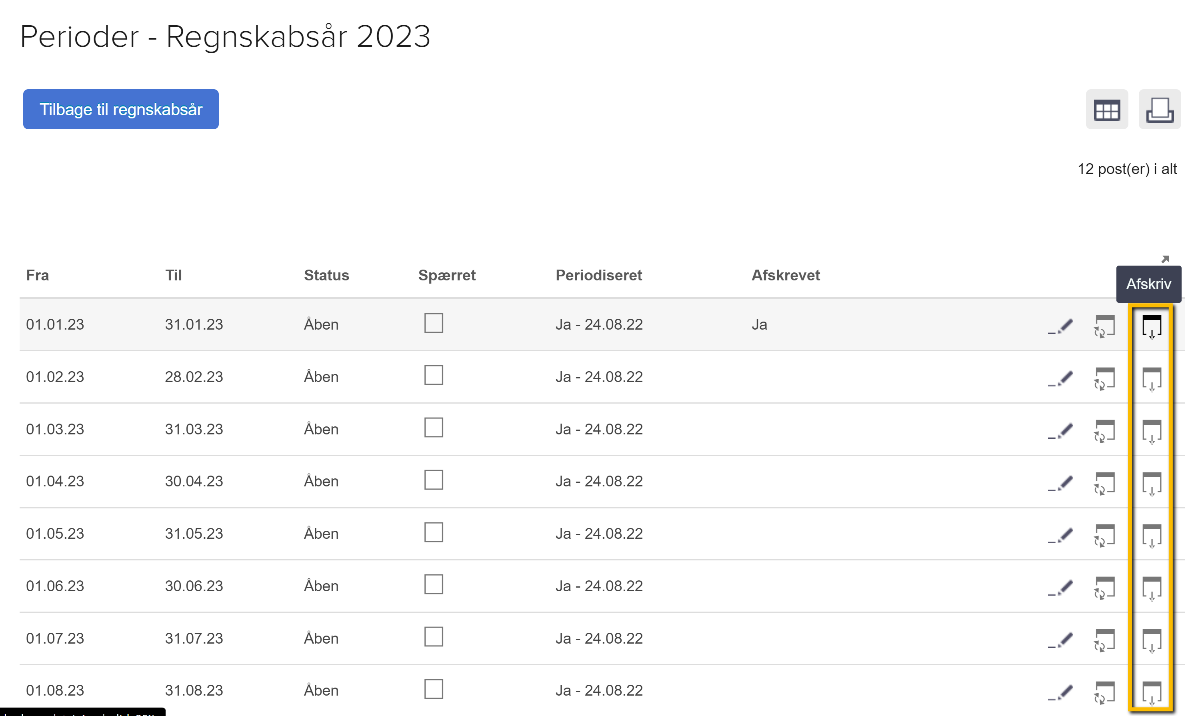Click the Afskrevet column header

point(786,275)
